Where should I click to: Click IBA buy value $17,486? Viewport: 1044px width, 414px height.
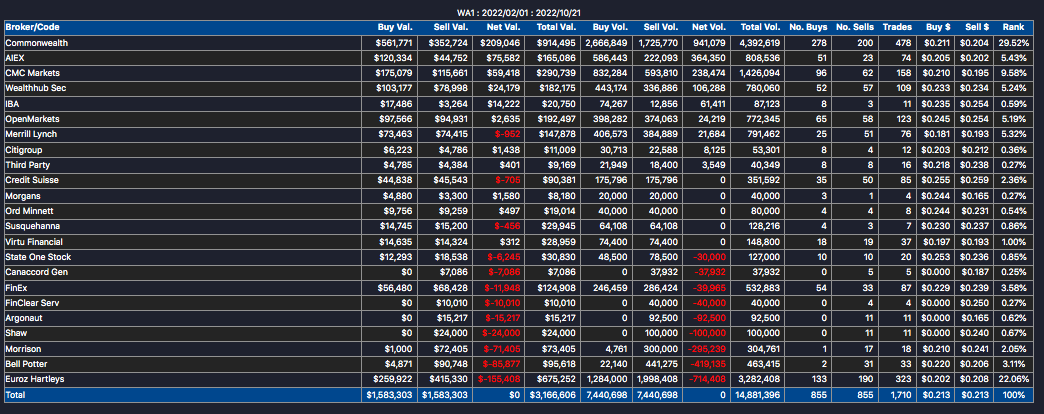(x=397, y=104)
